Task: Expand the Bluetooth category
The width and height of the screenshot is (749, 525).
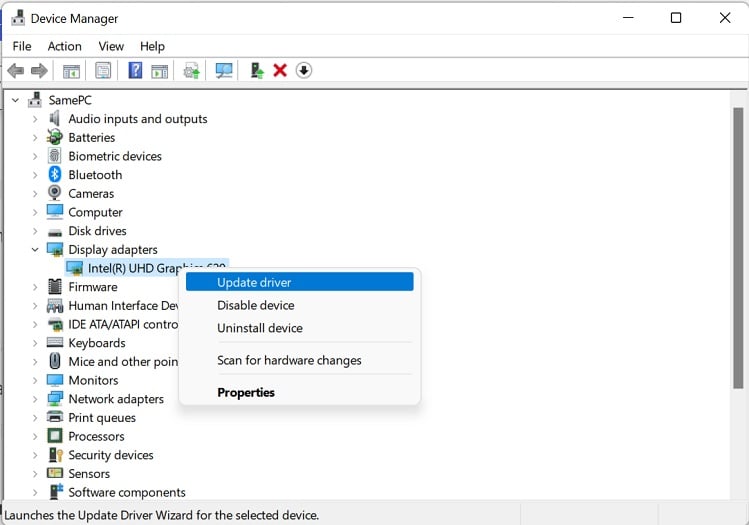Action: [35, 175]
